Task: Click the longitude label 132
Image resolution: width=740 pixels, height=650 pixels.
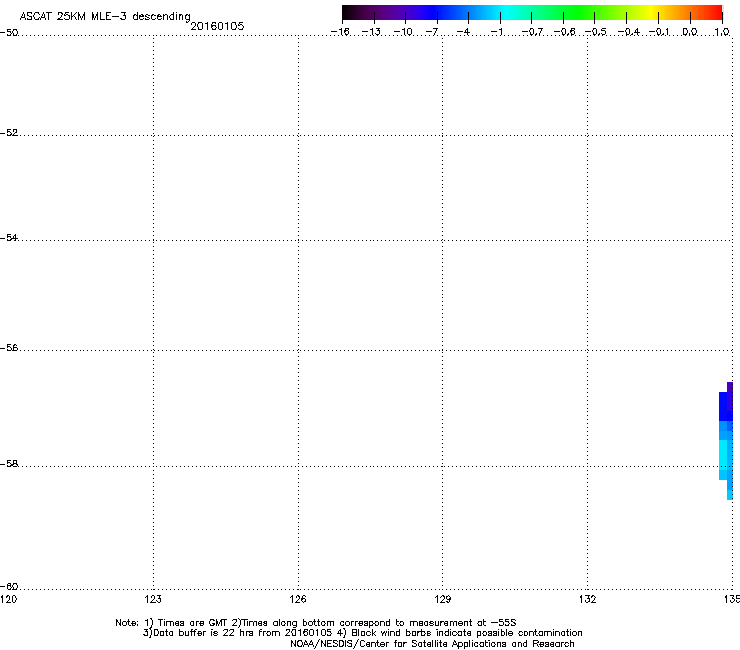Action: pos(587,599)
